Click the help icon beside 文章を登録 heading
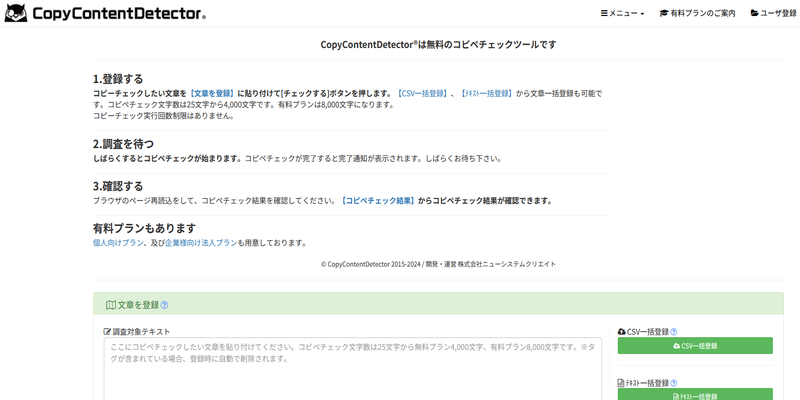 point(164,305)
